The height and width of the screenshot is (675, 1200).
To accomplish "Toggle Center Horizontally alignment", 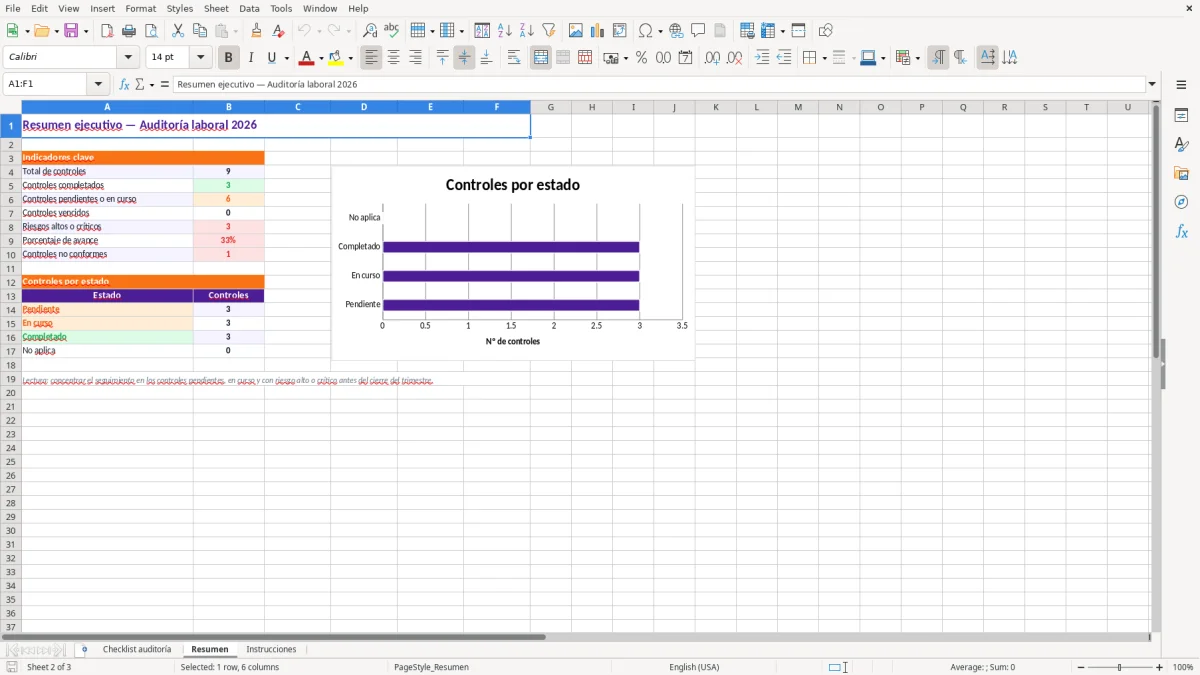I will click(393, 58).
